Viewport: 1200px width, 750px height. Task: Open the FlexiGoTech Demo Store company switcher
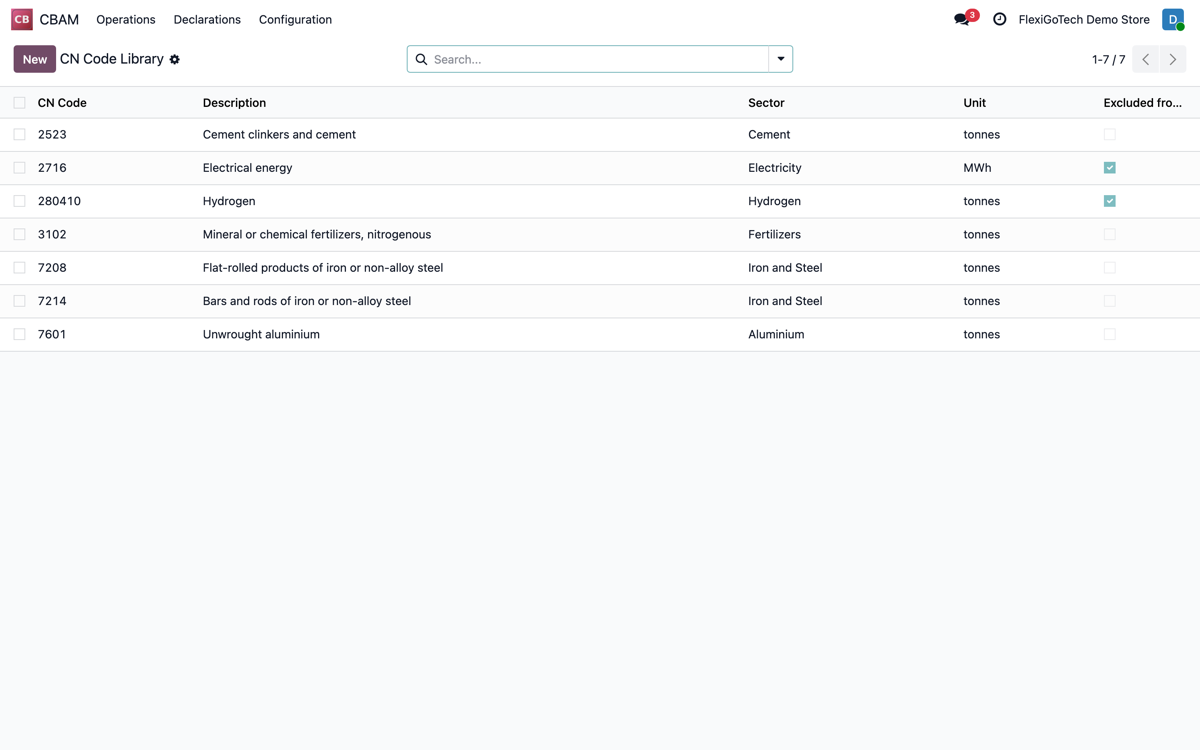(1084, 19)
